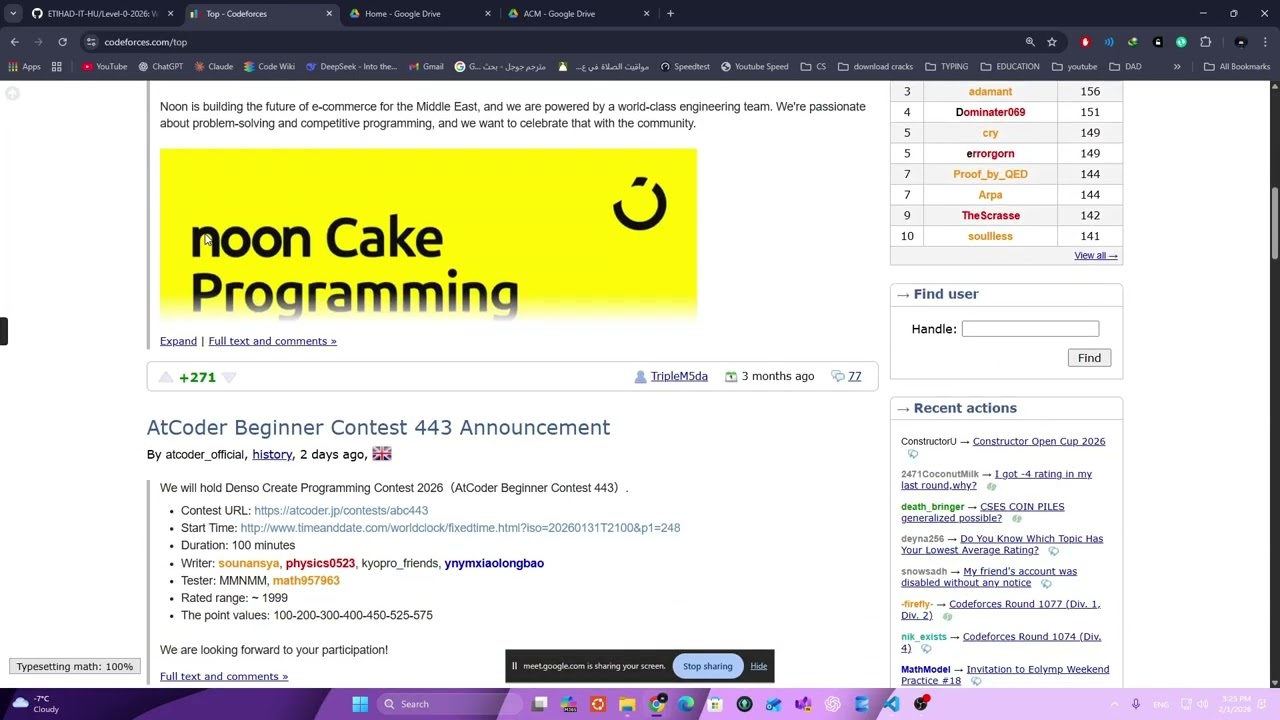Open the Speedtest bookmark
1280x720 pixels.
(x=685, y=67)
